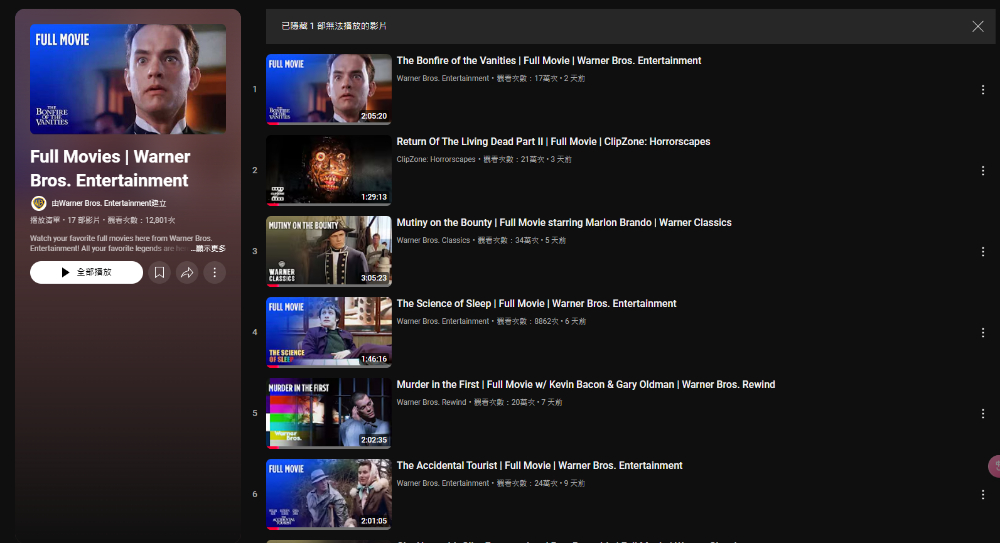
Task: Open Return Of The Living Dead Part II title
Action: click(x=553, y=142)
